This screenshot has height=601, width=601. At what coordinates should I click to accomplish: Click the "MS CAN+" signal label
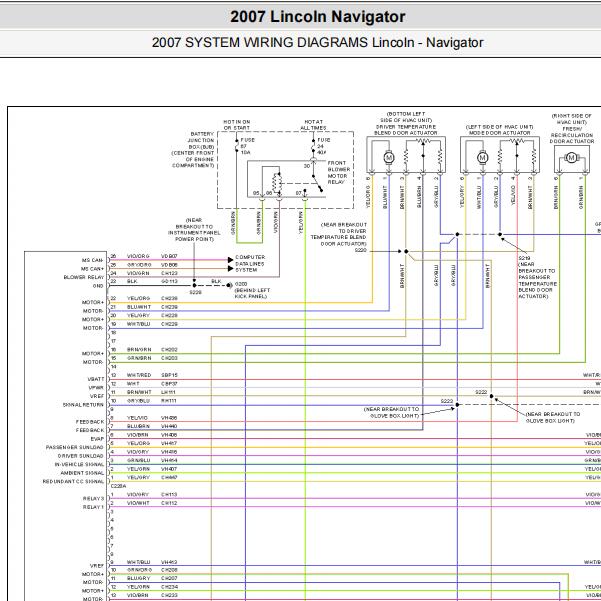pos(92,269)
